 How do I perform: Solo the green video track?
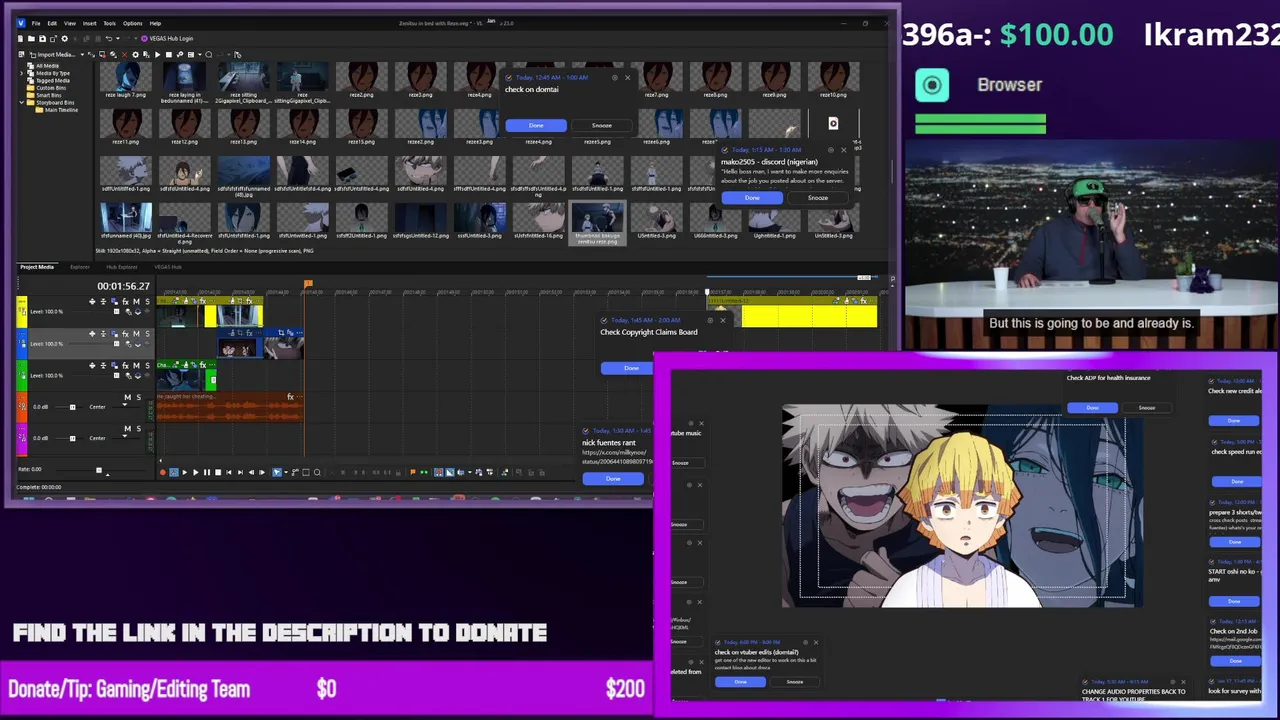click(x=147, y=365)
